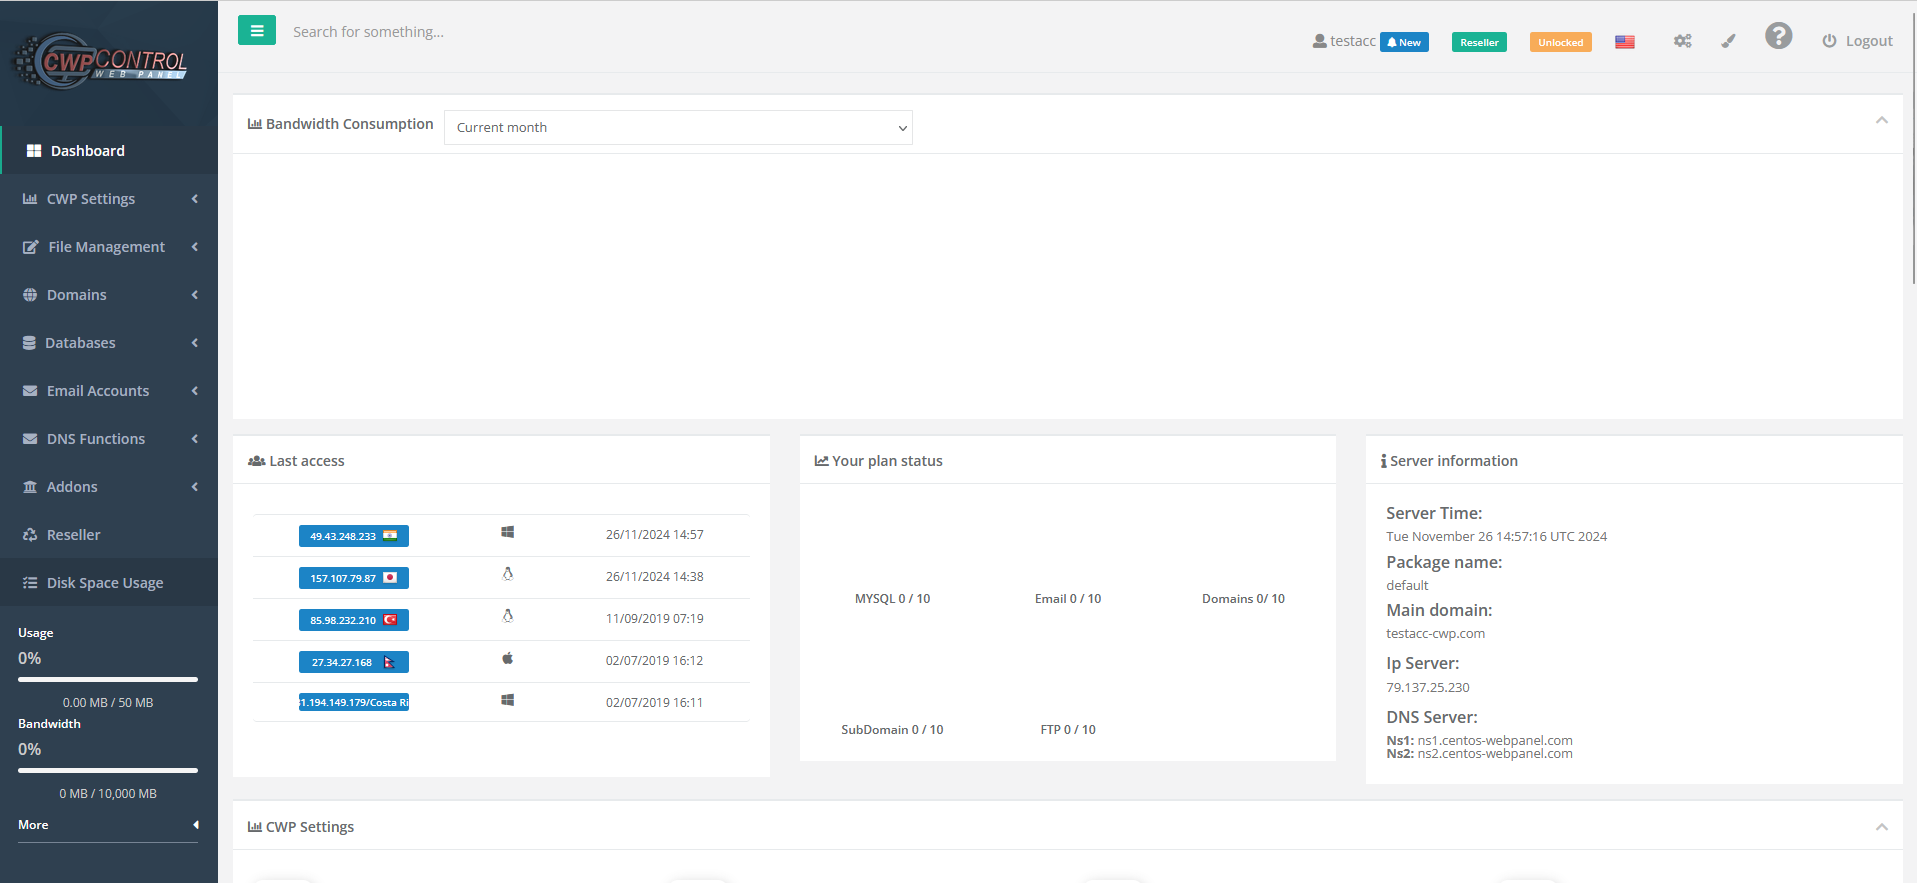
Task: Open the CWP Settings menu item
Action: tap(109, 199)
